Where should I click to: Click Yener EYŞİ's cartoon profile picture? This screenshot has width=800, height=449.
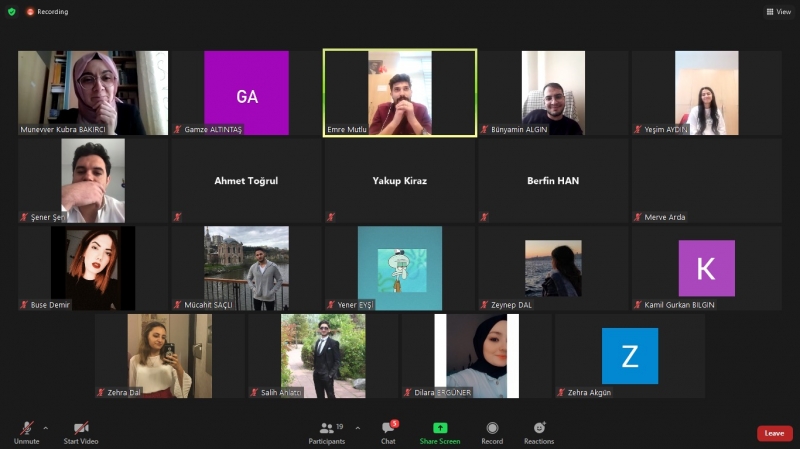(x=399, y=266)
